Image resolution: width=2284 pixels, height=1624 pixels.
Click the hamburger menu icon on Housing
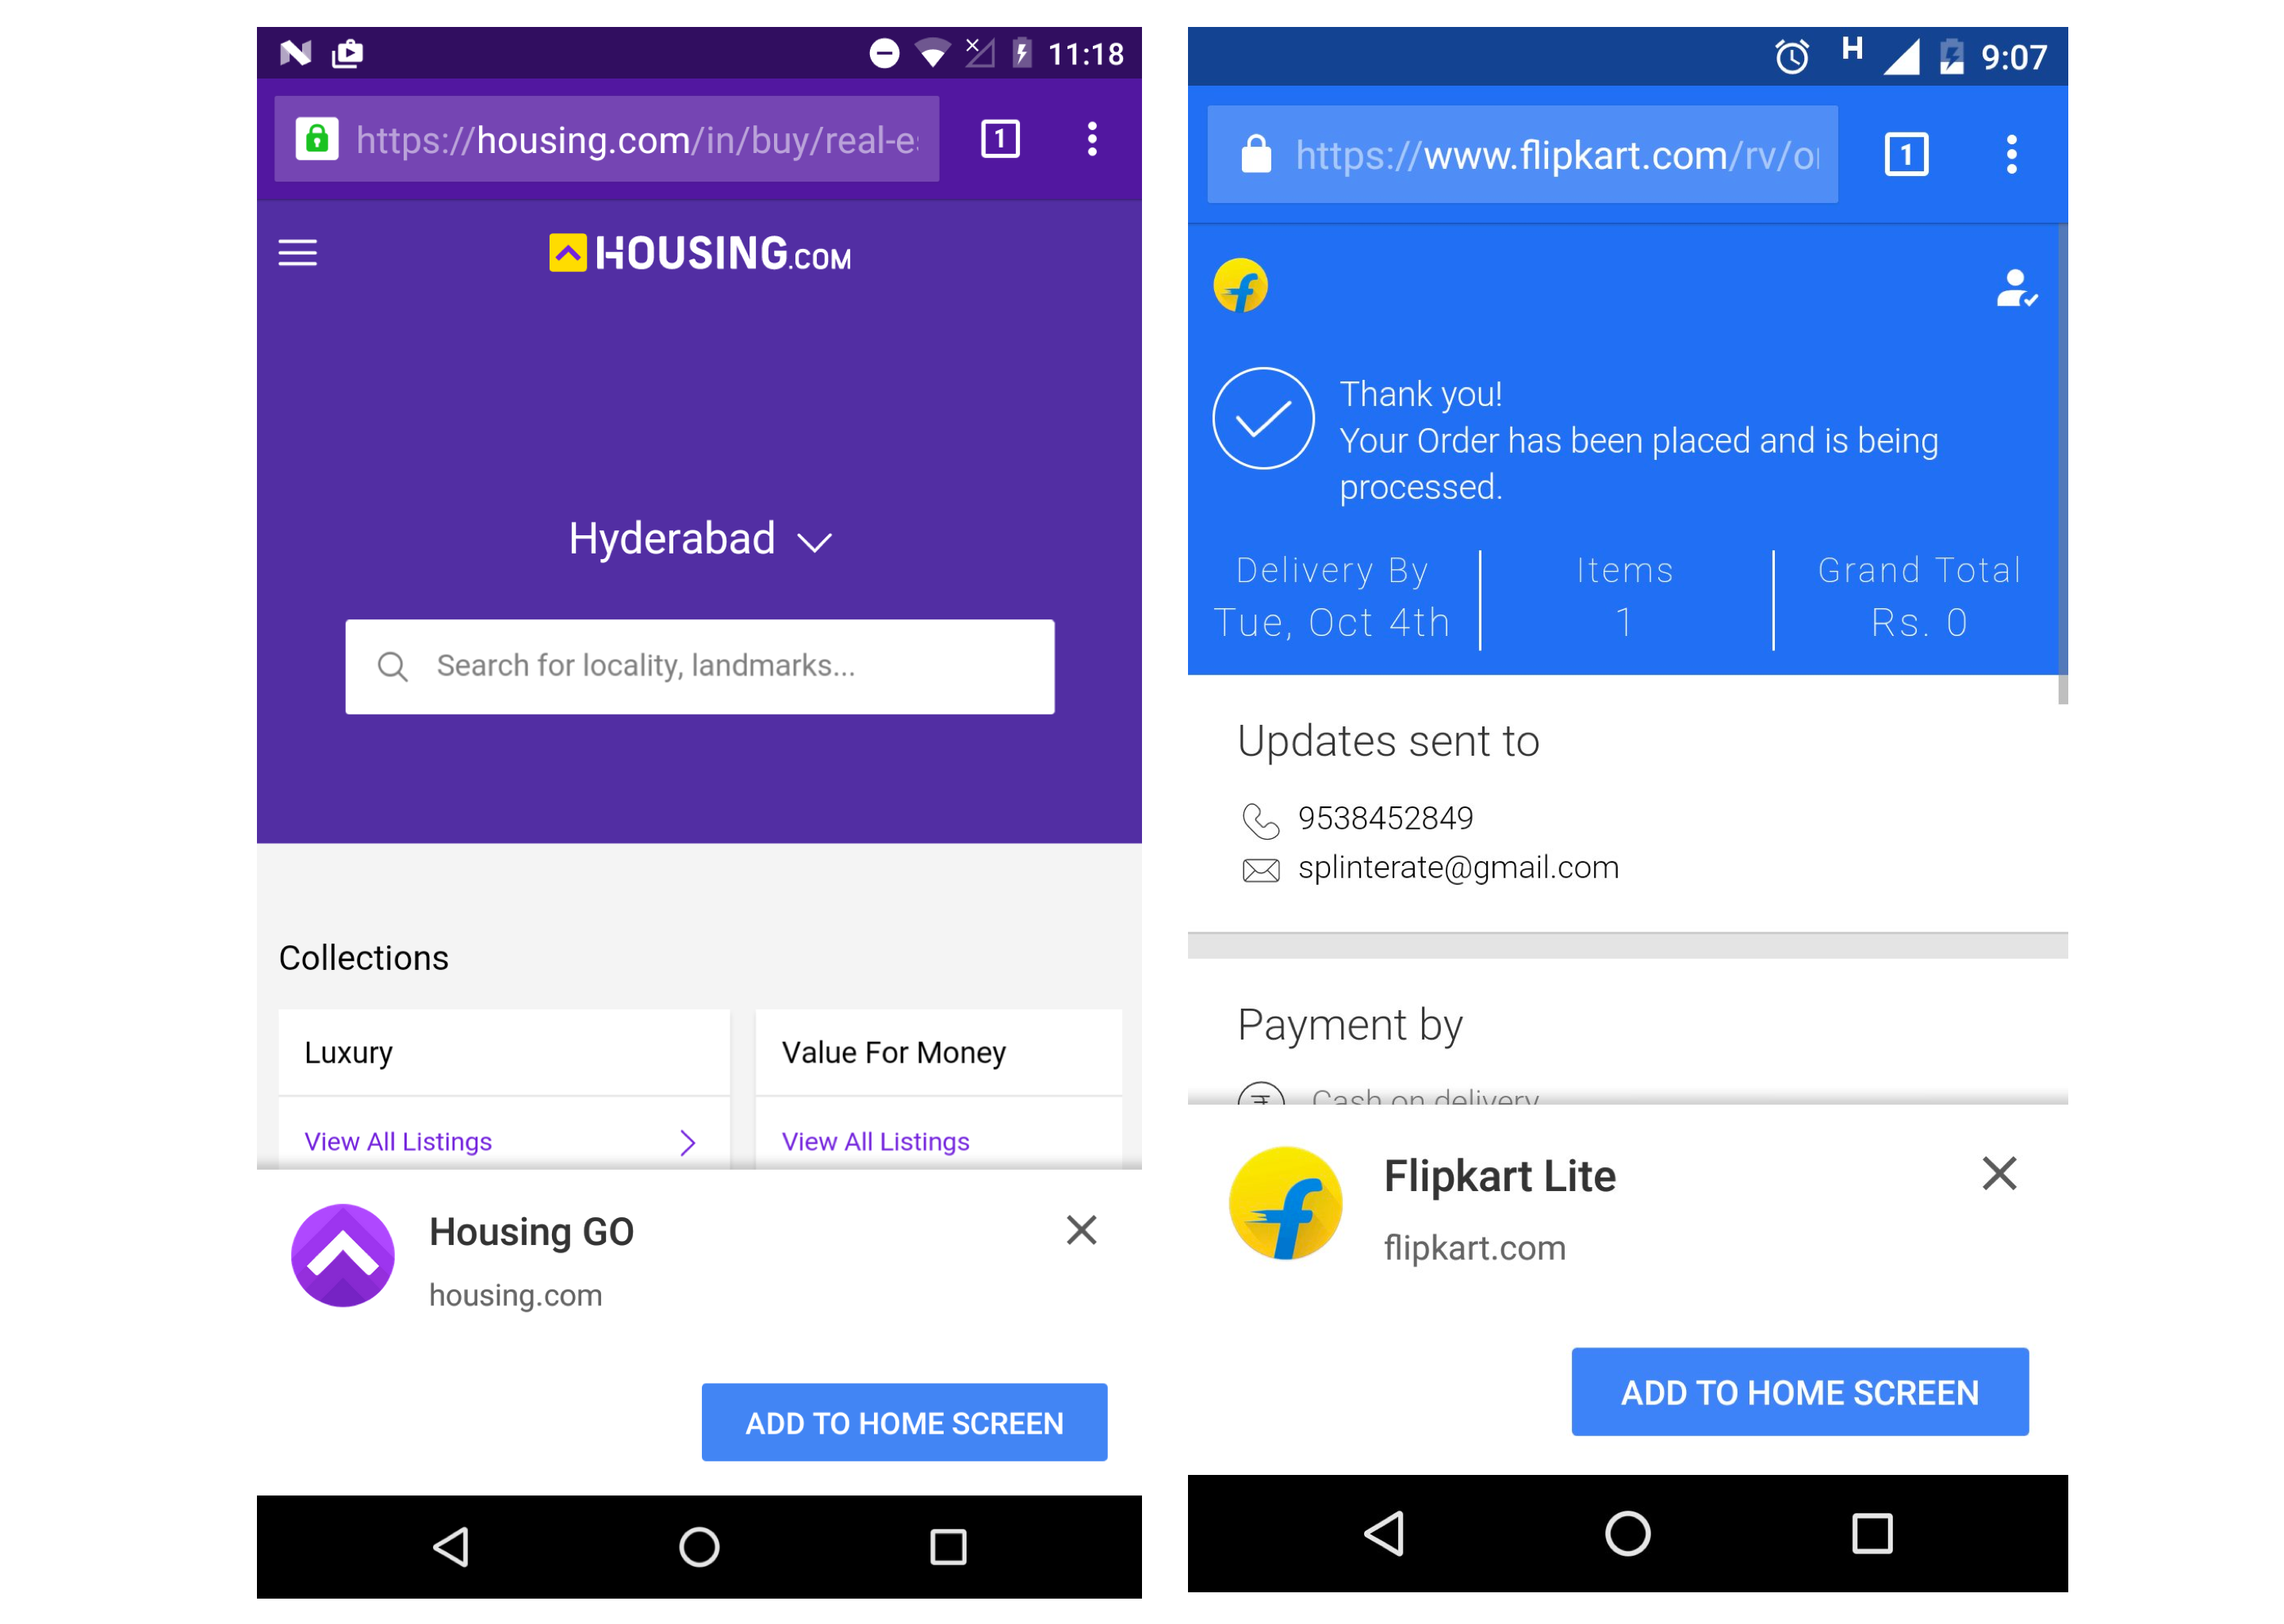click(x=299, y=253)
